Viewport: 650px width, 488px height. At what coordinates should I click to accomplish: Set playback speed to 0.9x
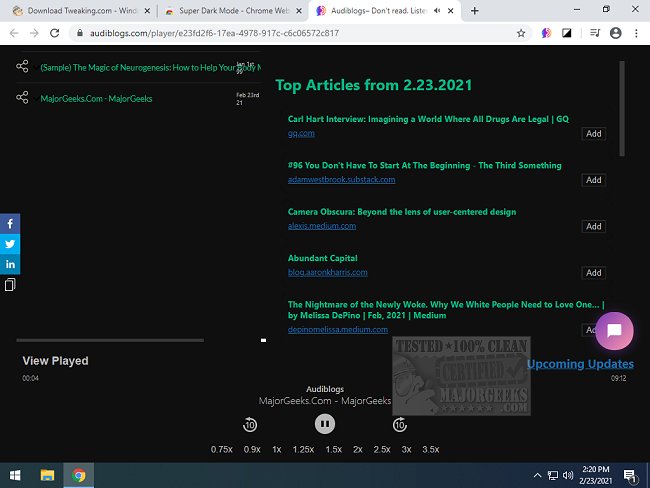point(252,449)
